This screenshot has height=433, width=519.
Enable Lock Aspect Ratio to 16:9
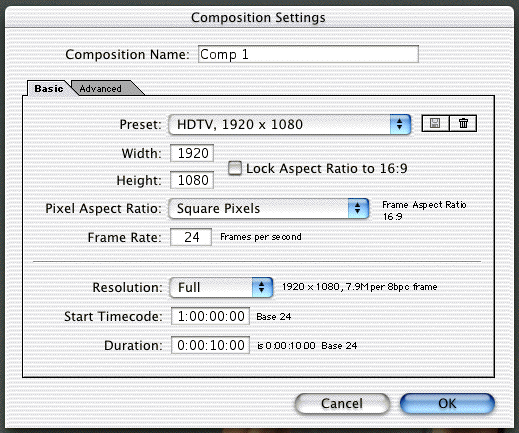[x=235, y=168]
